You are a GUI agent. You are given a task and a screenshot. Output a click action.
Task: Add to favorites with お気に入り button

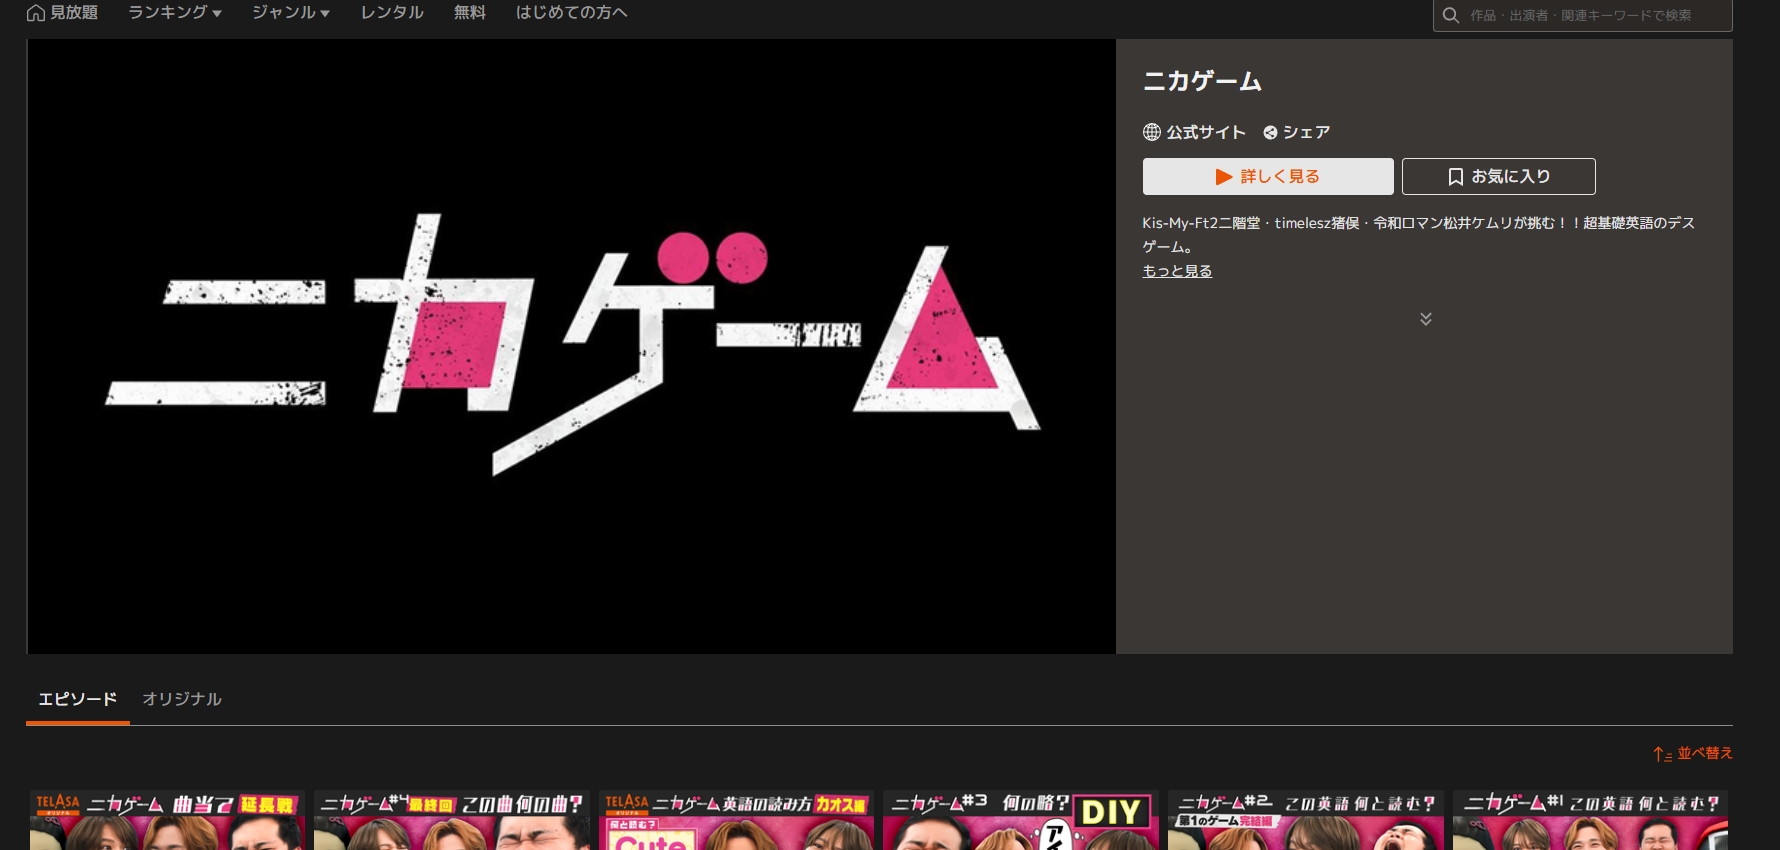coord(1498,176)
